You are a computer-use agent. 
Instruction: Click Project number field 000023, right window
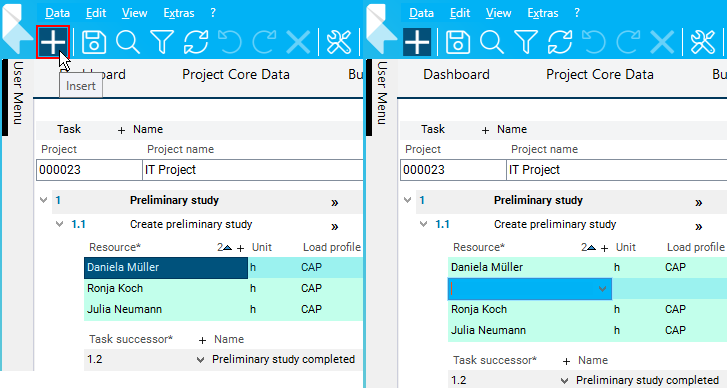[453, 170]
